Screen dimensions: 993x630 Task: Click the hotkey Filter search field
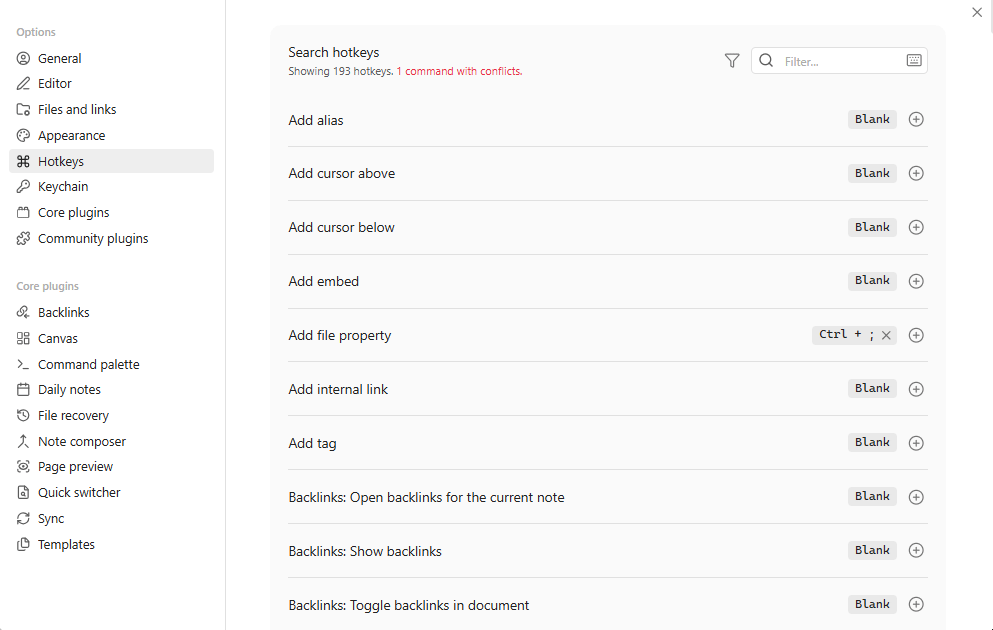tap(840, 61)
